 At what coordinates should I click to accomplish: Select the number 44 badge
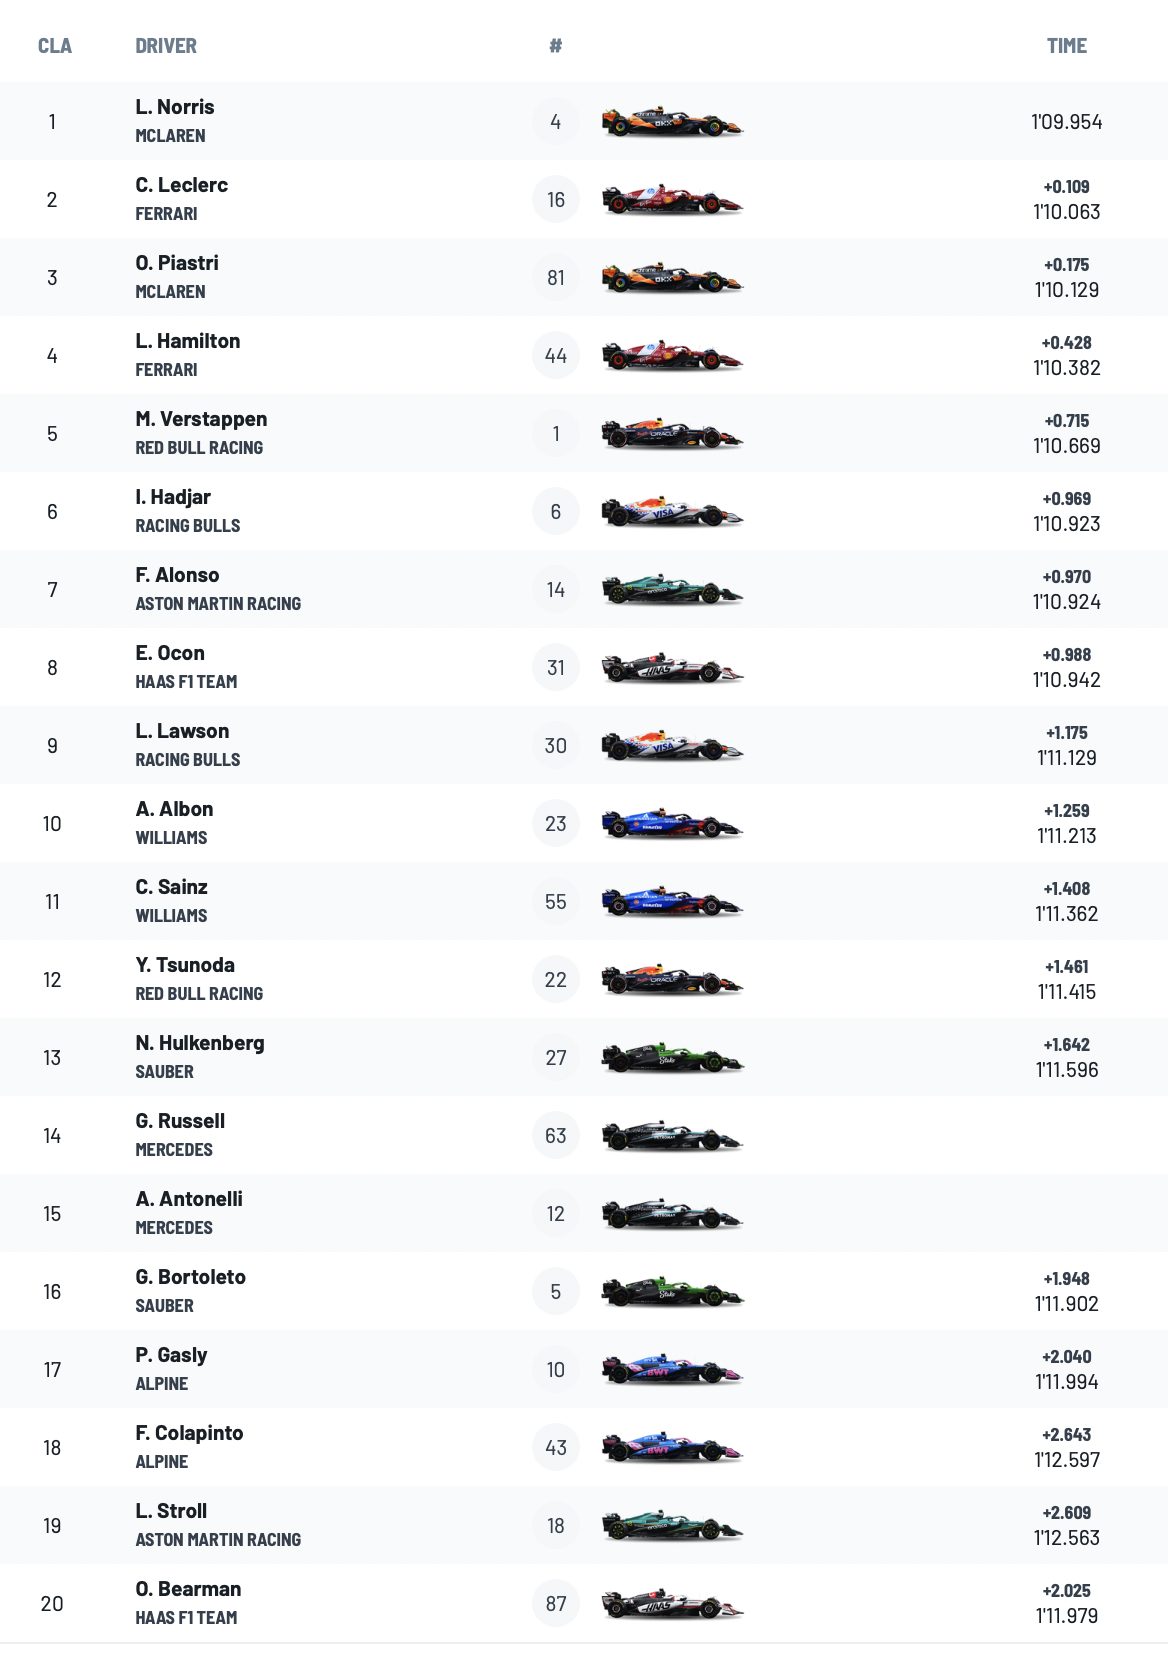pyautogui.click(x=556, y=356)
